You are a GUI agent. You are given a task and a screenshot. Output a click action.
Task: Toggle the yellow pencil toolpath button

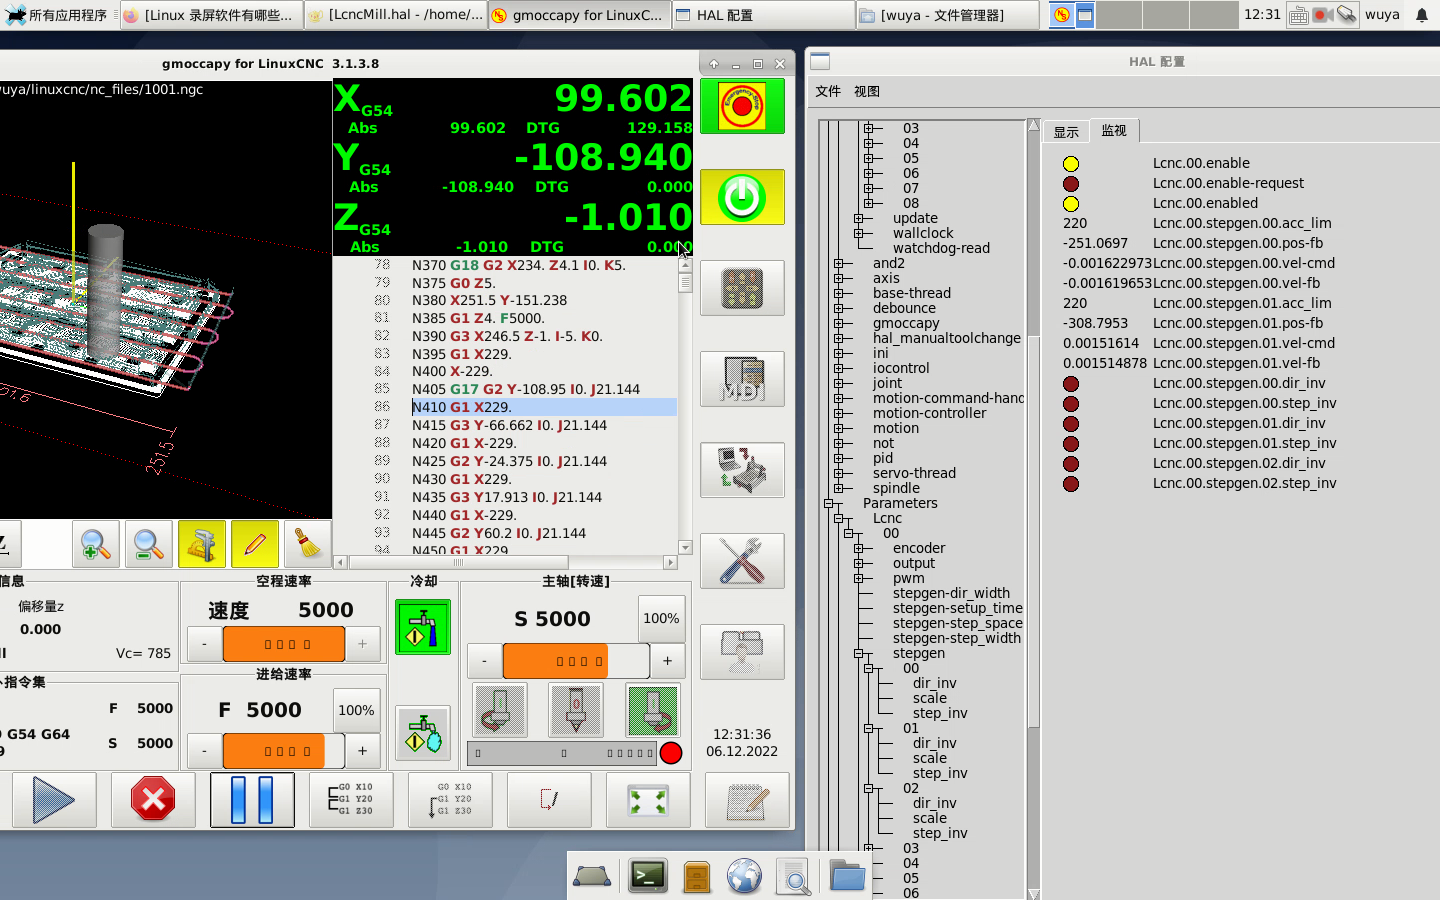click(x=254, y=545)
